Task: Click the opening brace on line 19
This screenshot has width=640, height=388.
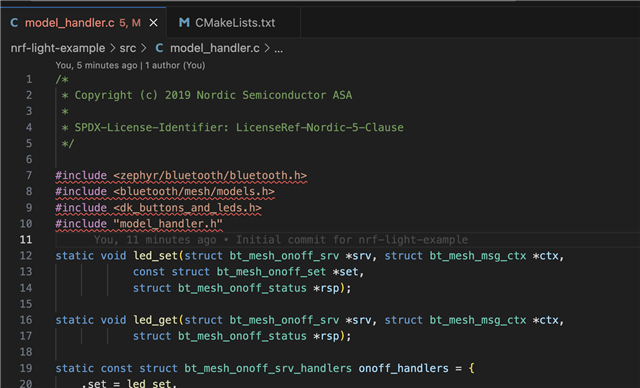Action: [472, 368]
